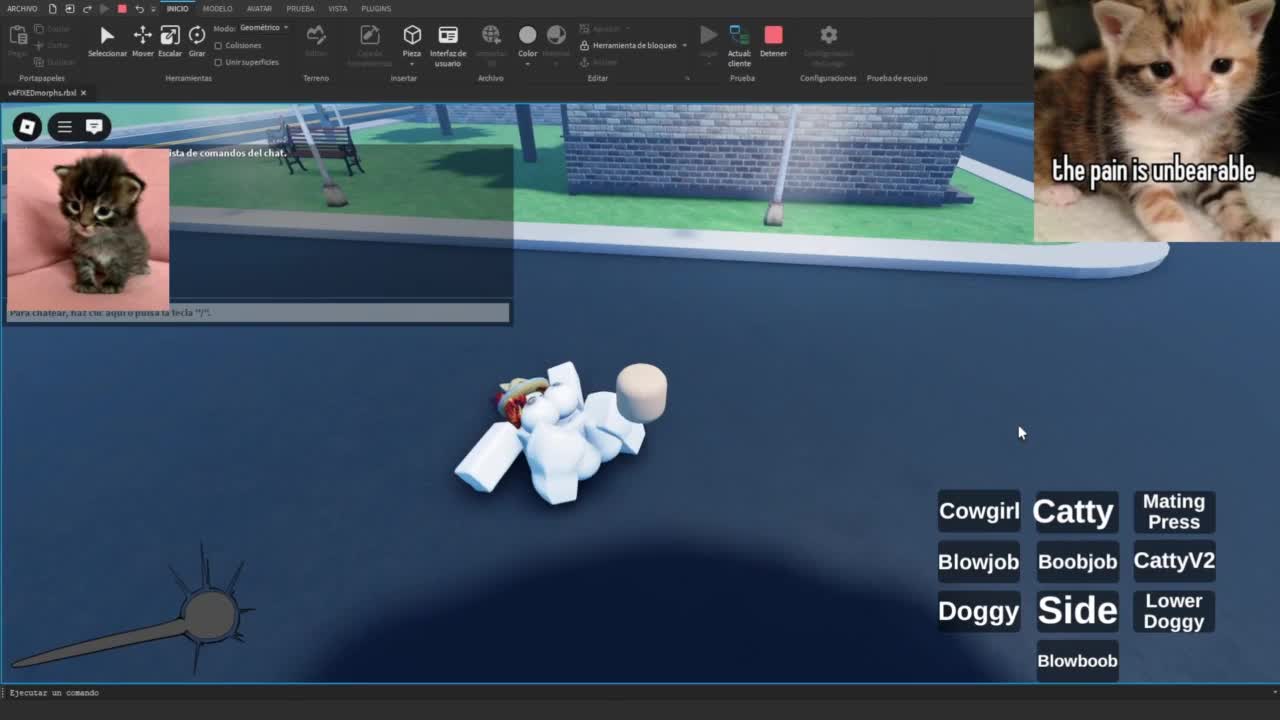Open the Color picker swatch
Viewport: 1280px width, 720px height.
click(x=527, y=36)
